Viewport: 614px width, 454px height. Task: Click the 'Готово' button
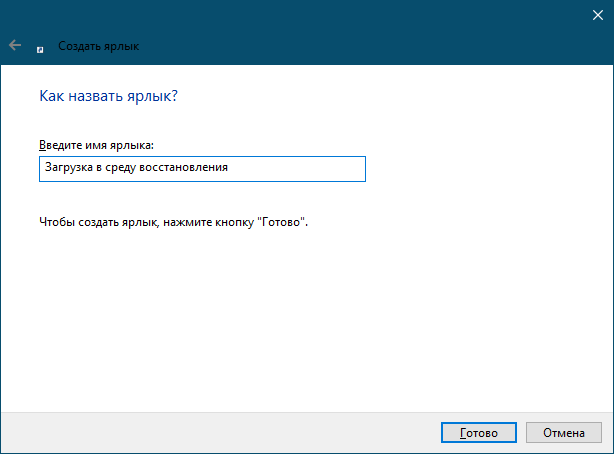pyautogui.click(x=479, y=432)
